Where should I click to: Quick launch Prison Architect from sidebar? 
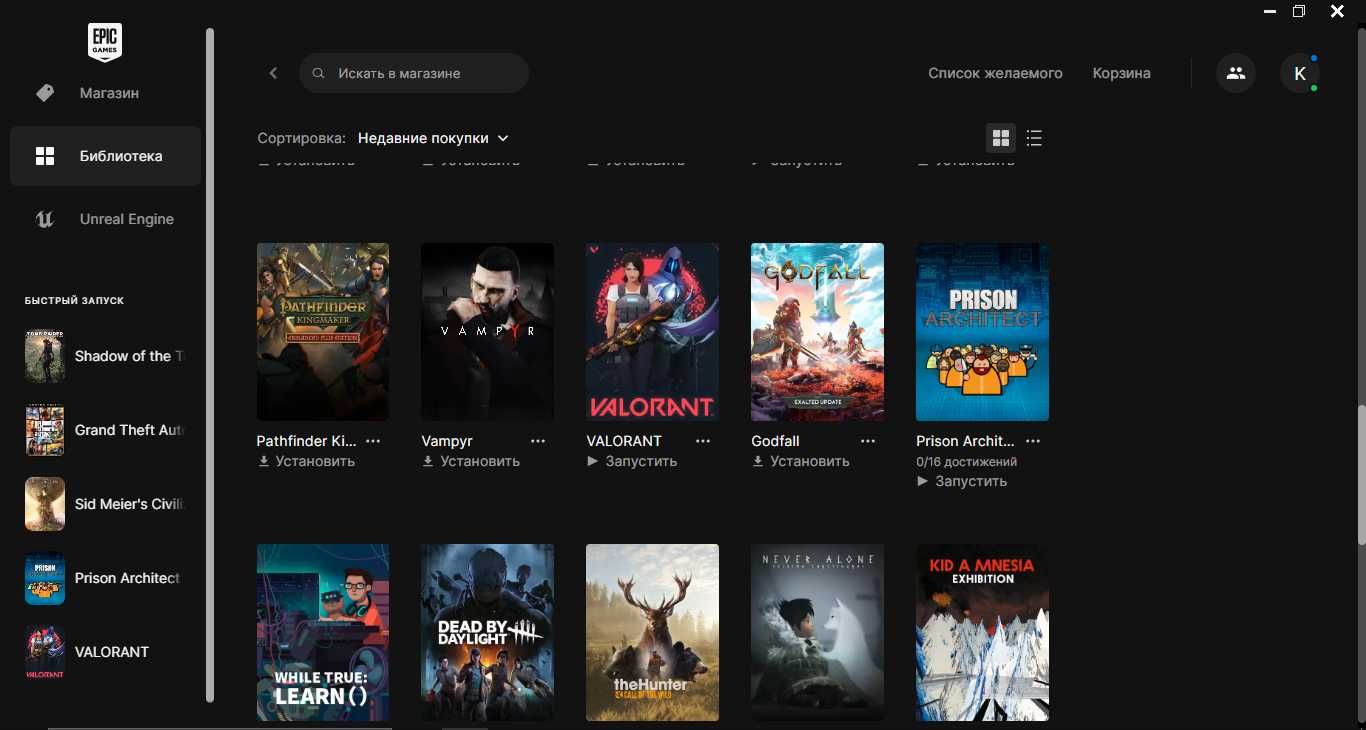point(105,578)
